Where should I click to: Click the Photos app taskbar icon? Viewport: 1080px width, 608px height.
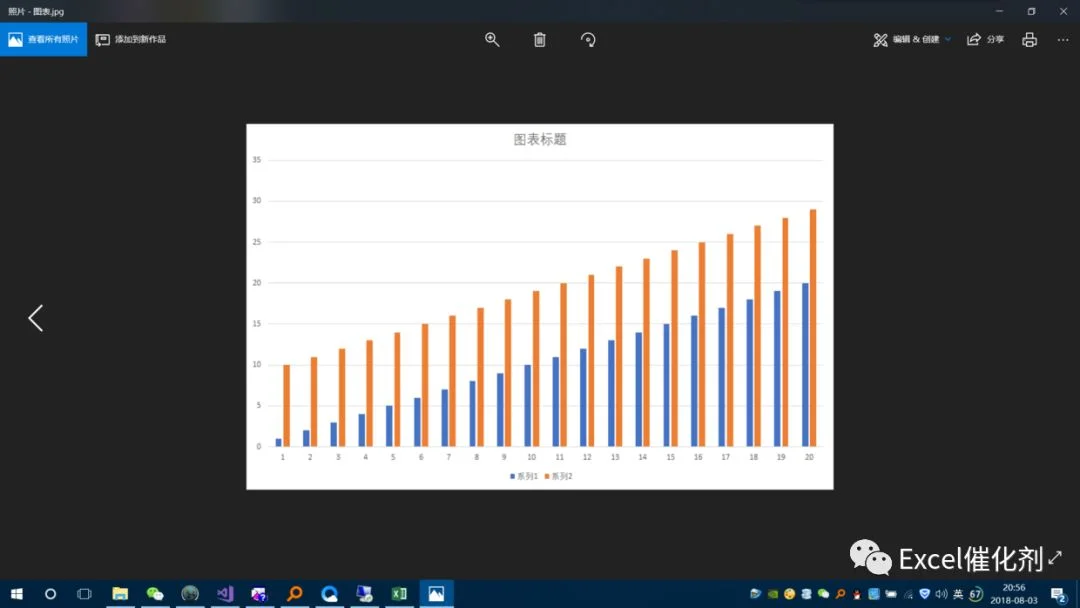tap(436, 594)
